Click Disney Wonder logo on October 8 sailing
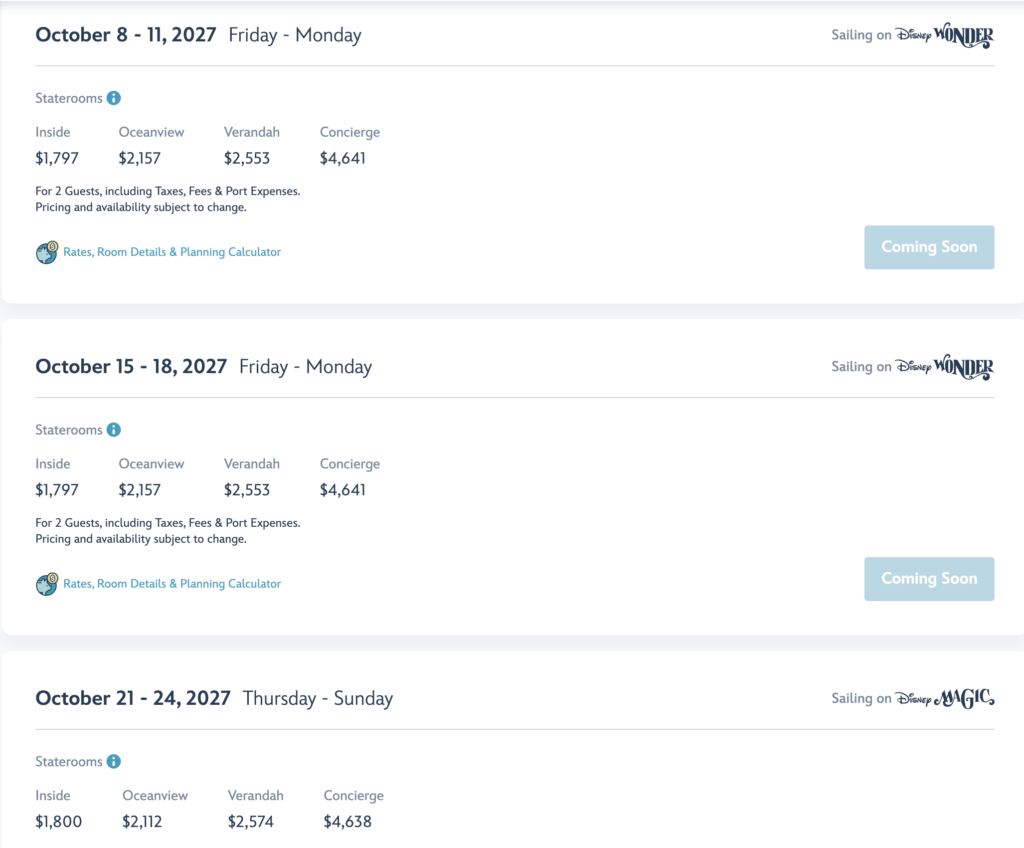 (944, 35)
